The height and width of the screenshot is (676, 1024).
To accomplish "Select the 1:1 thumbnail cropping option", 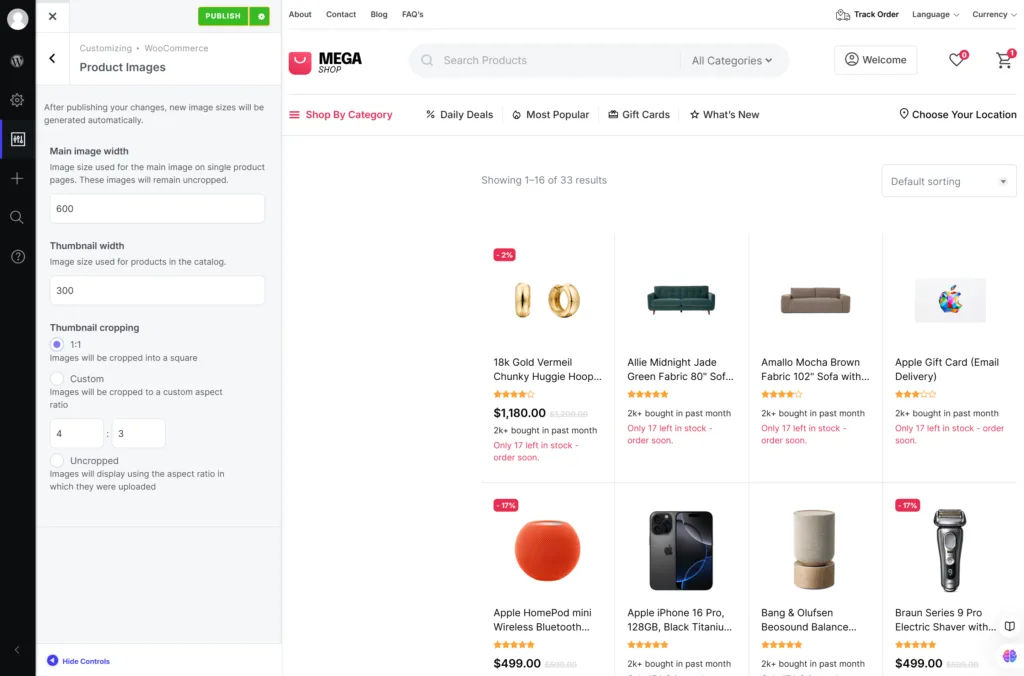I will click(57, 344).
